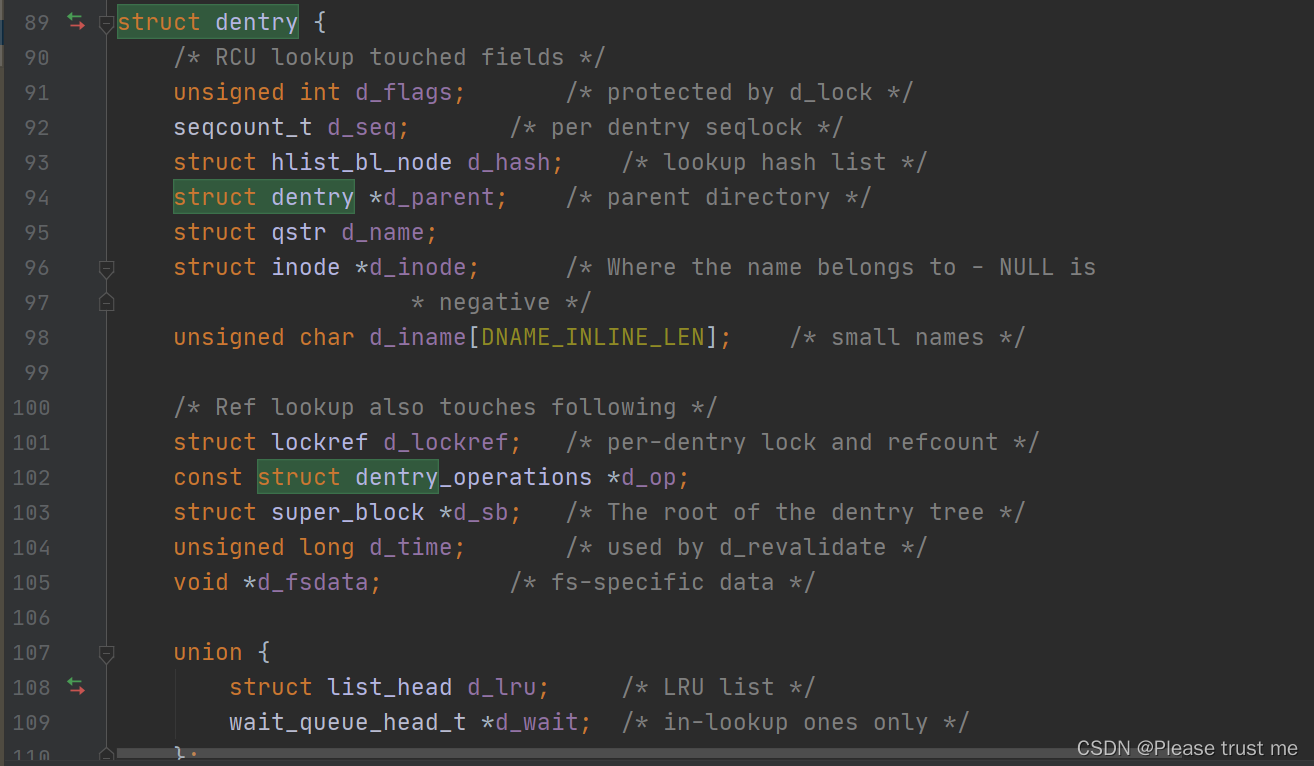This screenshot has height=766, width=1314.
Task: Click line number 101 in the gutter
Action: 31,442
